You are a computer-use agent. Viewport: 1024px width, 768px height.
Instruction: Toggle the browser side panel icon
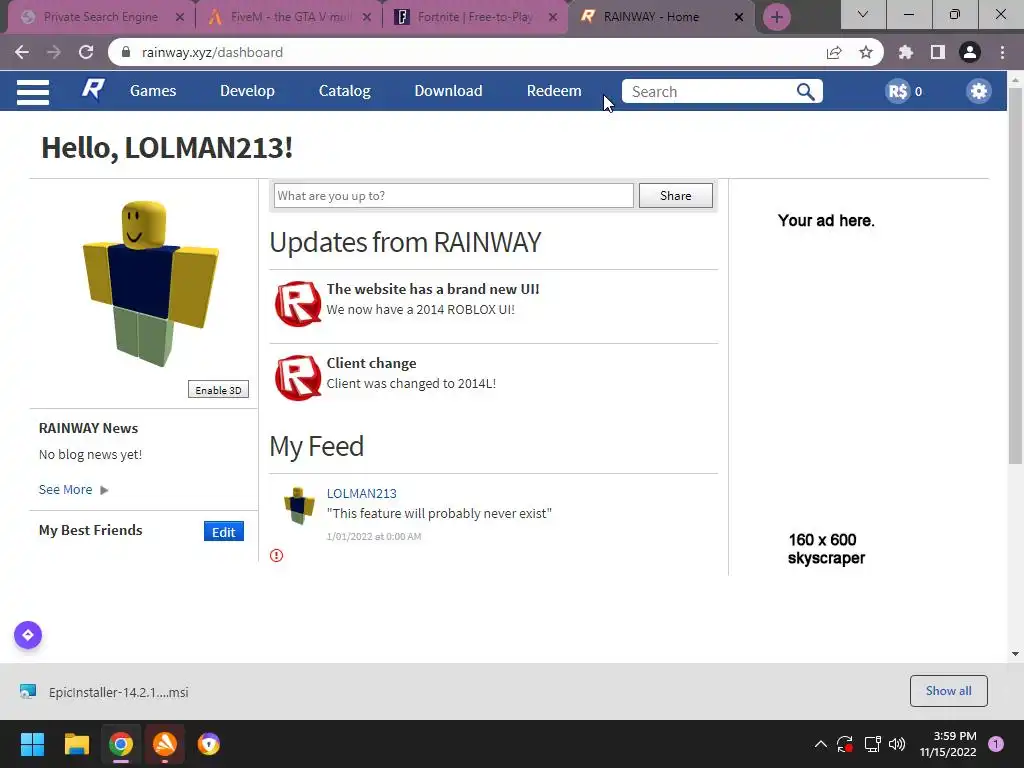(x=938, y=52)
